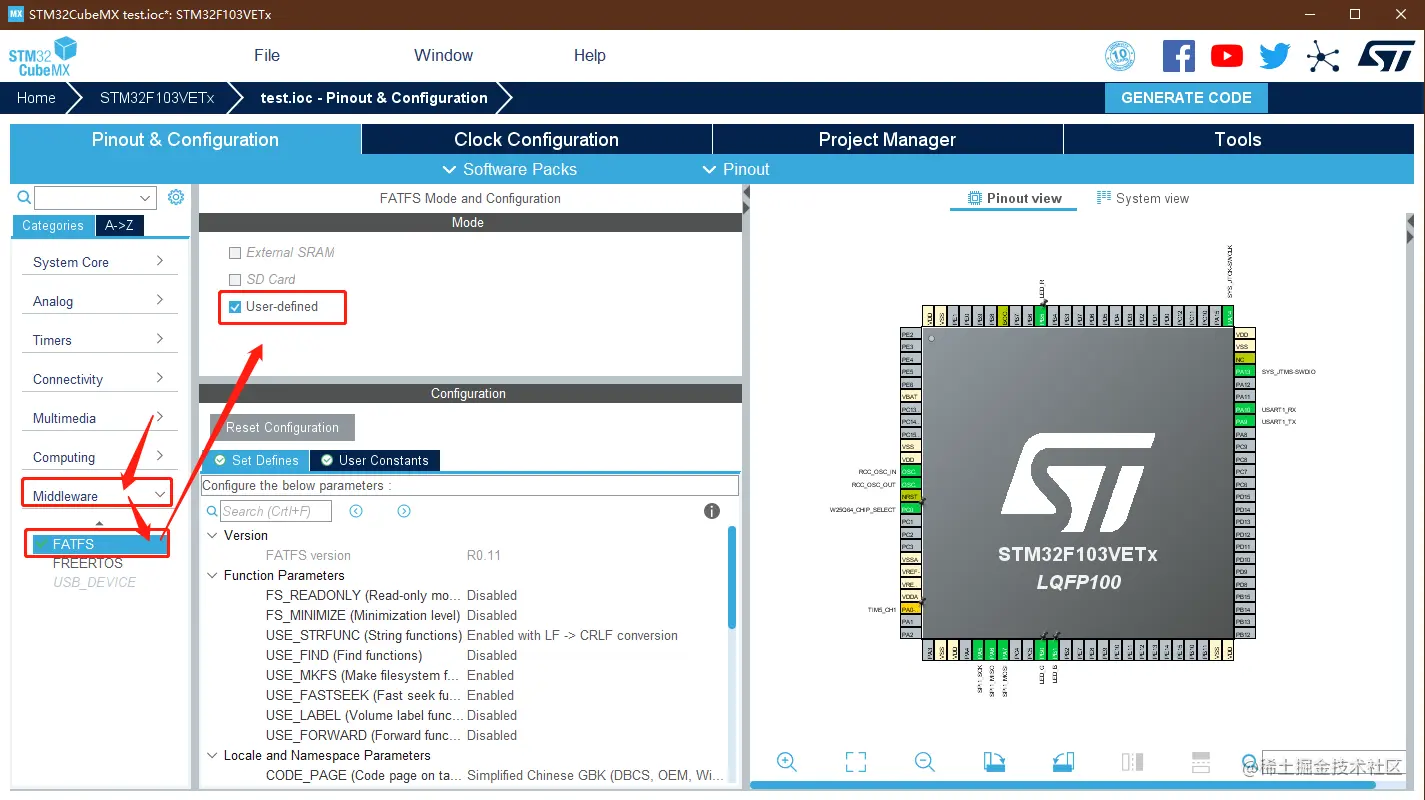Open the Help menu

click(x=590, y=56)
